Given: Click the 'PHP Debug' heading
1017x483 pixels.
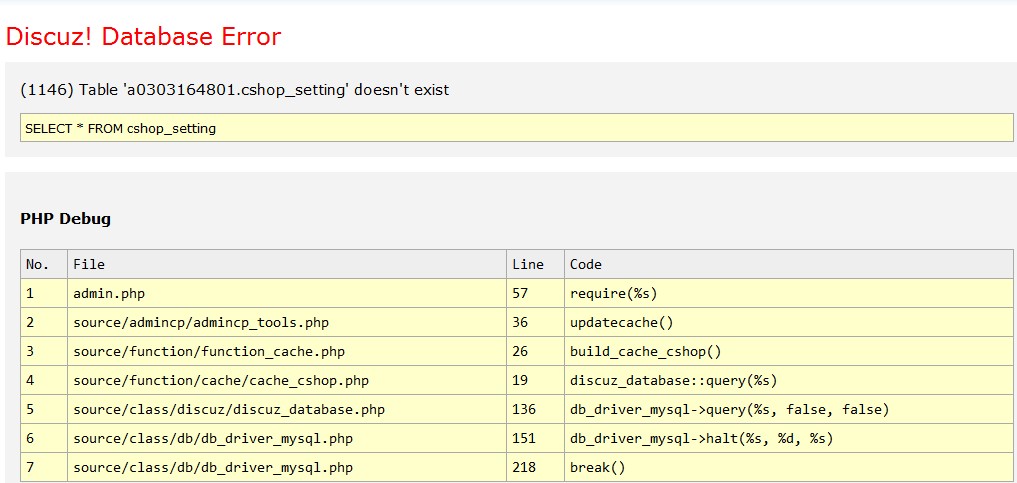Looking at the screenshot, I should (66, 218).
